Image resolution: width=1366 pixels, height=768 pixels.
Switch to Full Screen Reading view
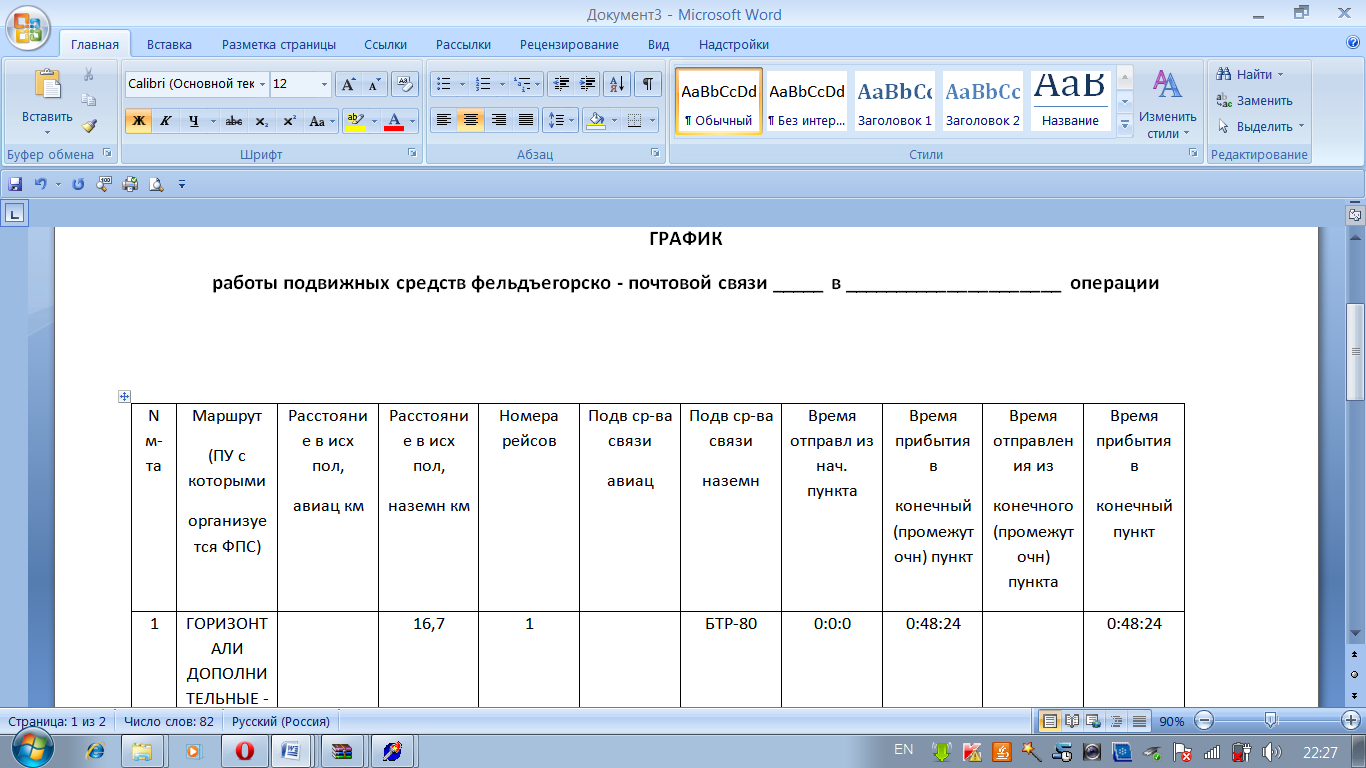pos(1072,721)
